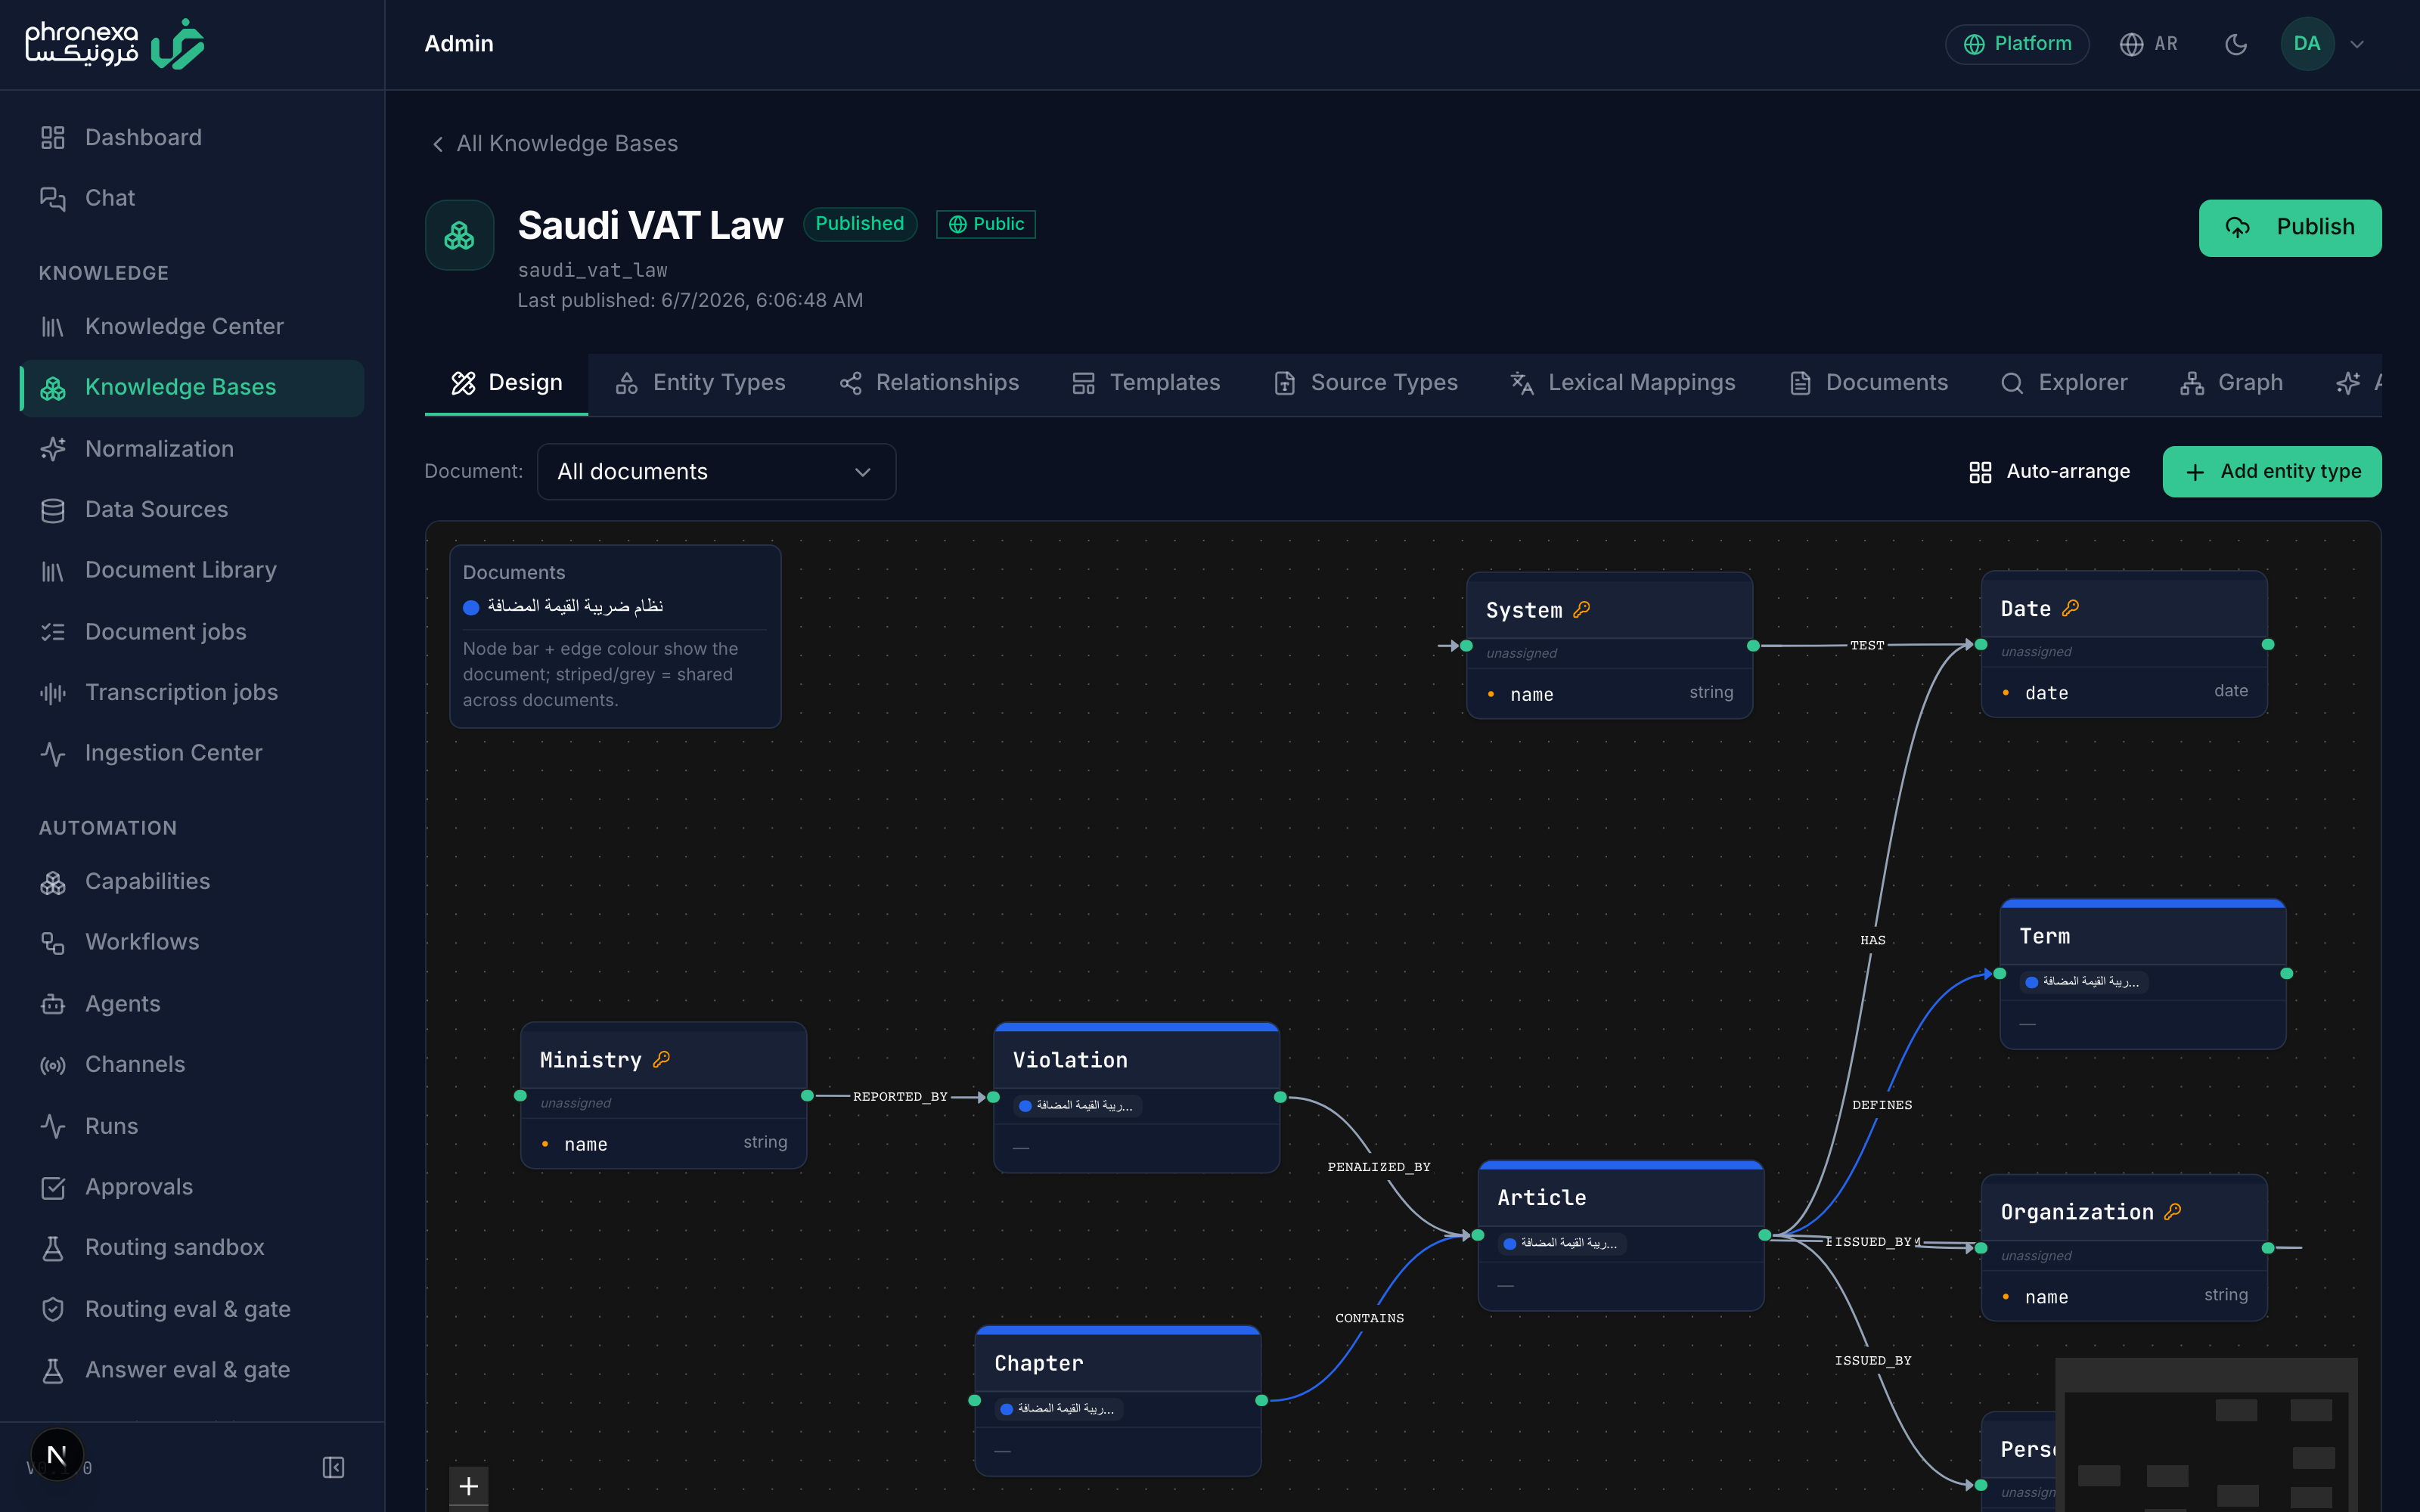Image resolution: width=2420 pixels, height=1512 pixels.
Task: Toggle dark mode moon icon
Action: click(x=2236, y=44)
